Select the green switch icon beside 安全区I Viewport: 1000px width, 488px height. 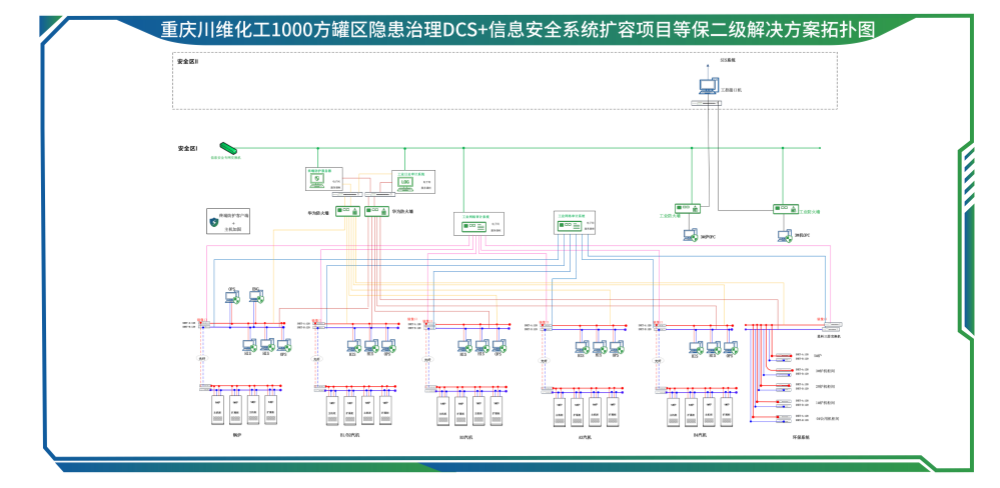point(227,149)
